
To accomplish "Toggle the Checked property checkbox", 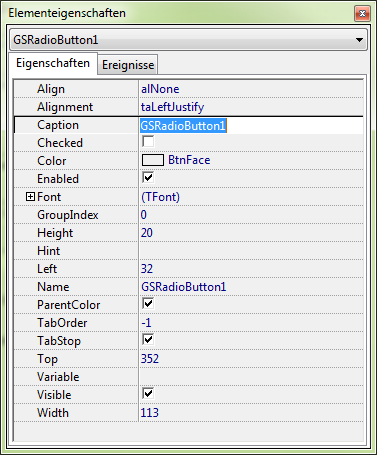I will tap(148, 141).
